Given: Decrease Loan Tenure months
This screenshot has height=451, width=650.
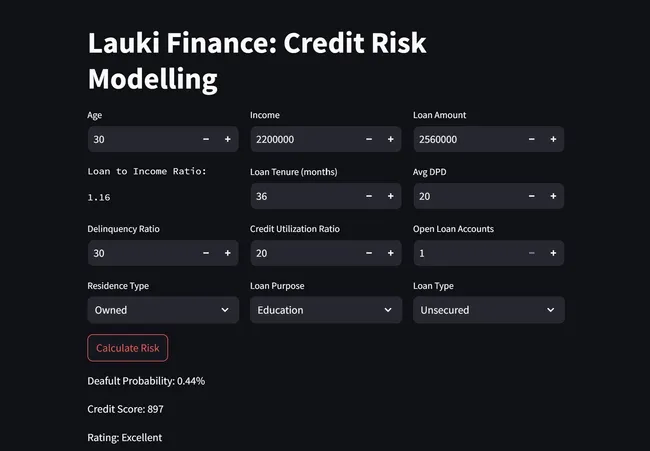Looking at the screenshot, I should [369, 196].
